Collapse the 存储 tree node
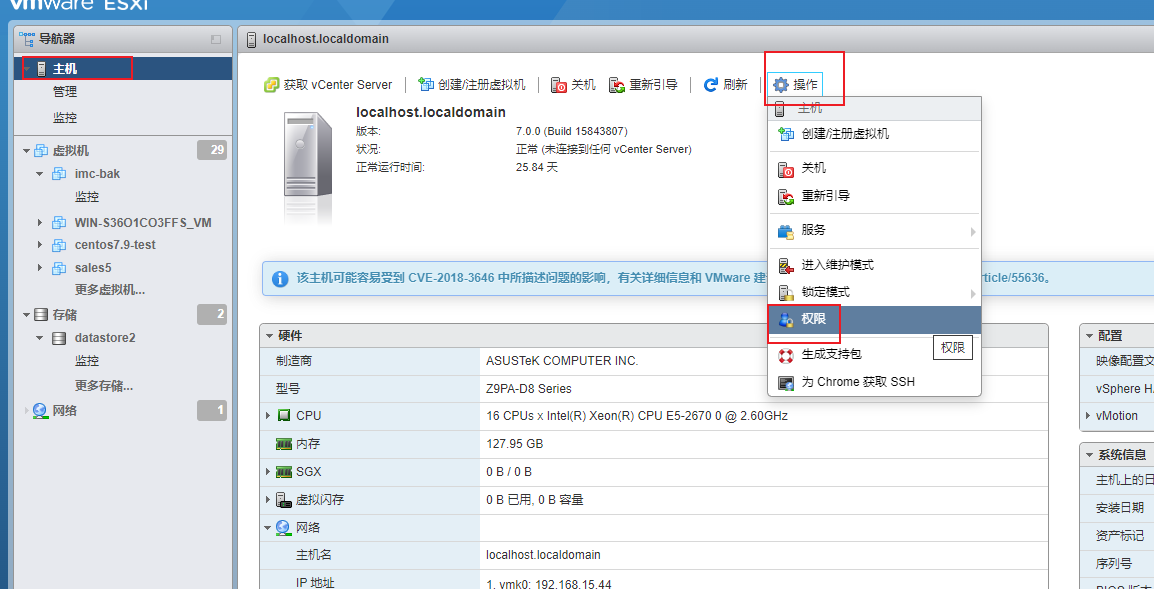The image size is (1154, 589). [26, 315]
